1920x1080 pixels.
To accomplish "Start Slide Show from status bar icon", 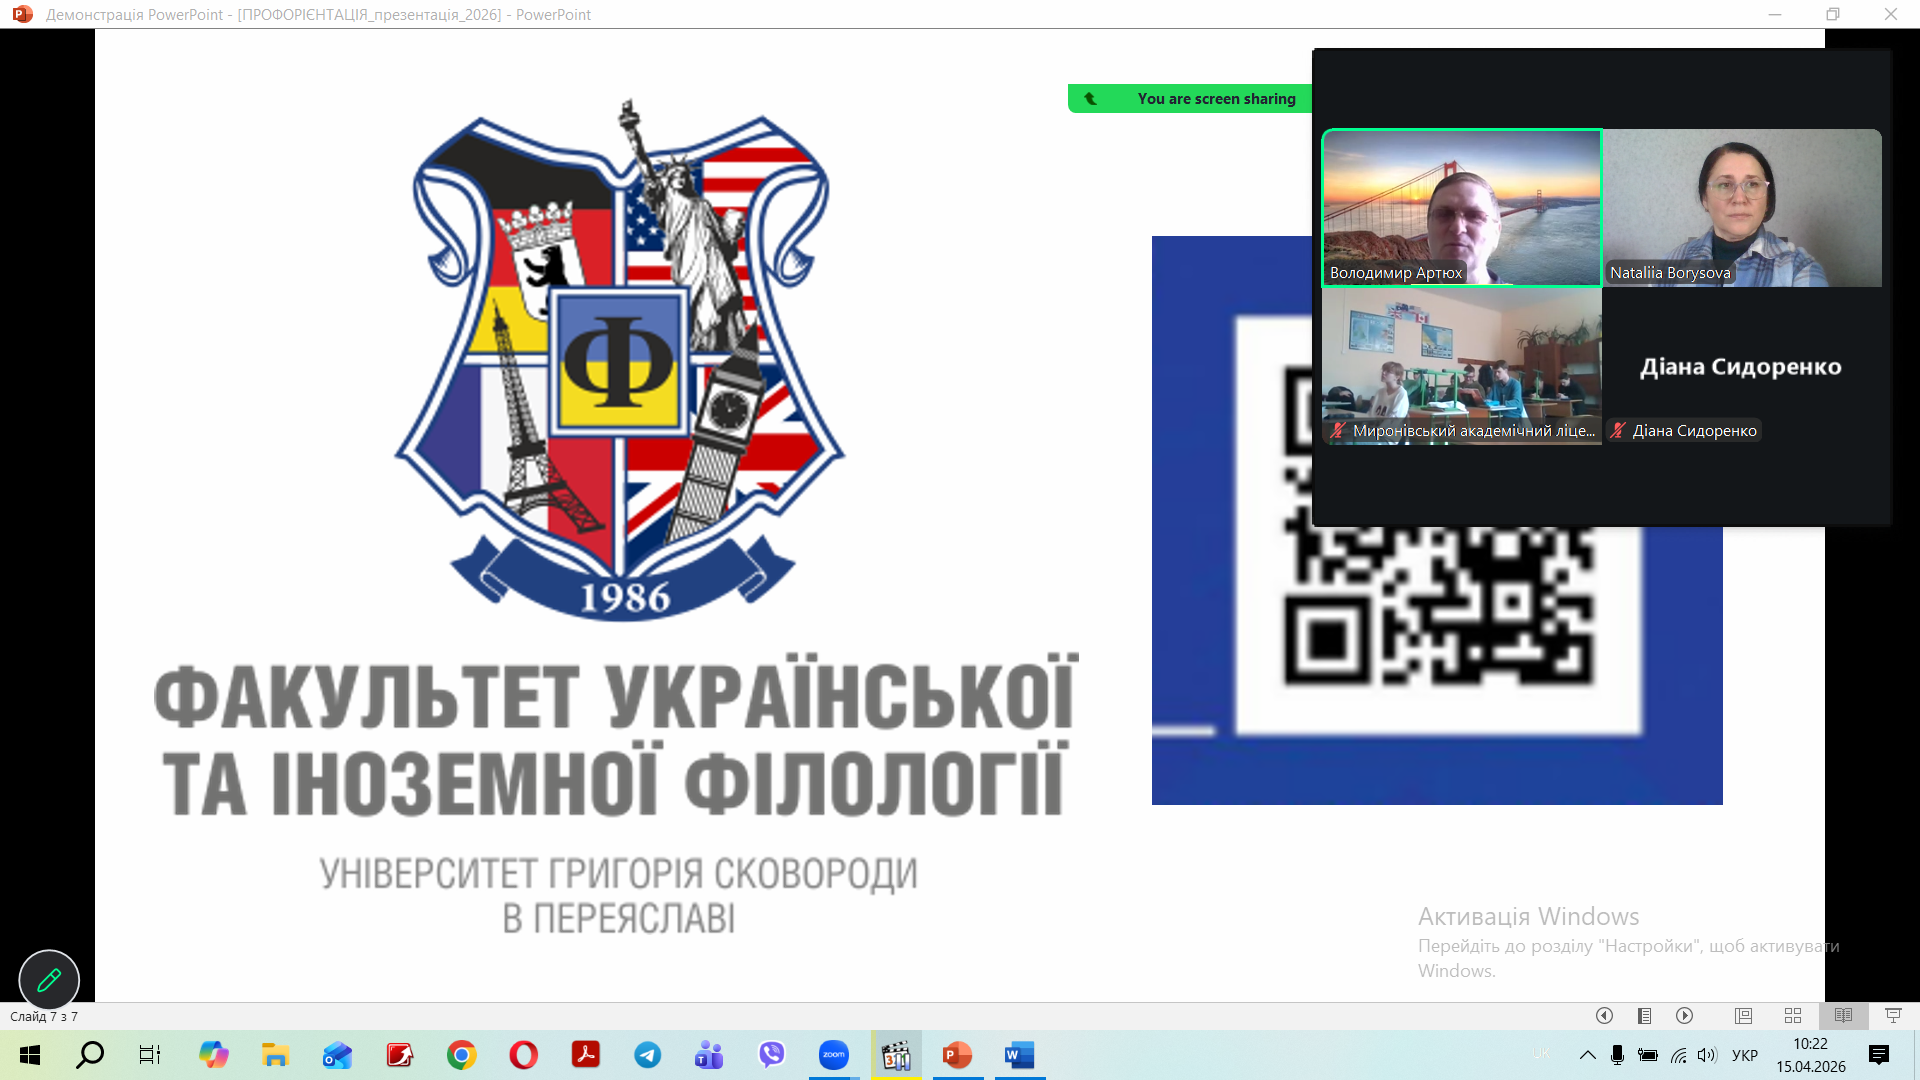I will (1893, 1016).
